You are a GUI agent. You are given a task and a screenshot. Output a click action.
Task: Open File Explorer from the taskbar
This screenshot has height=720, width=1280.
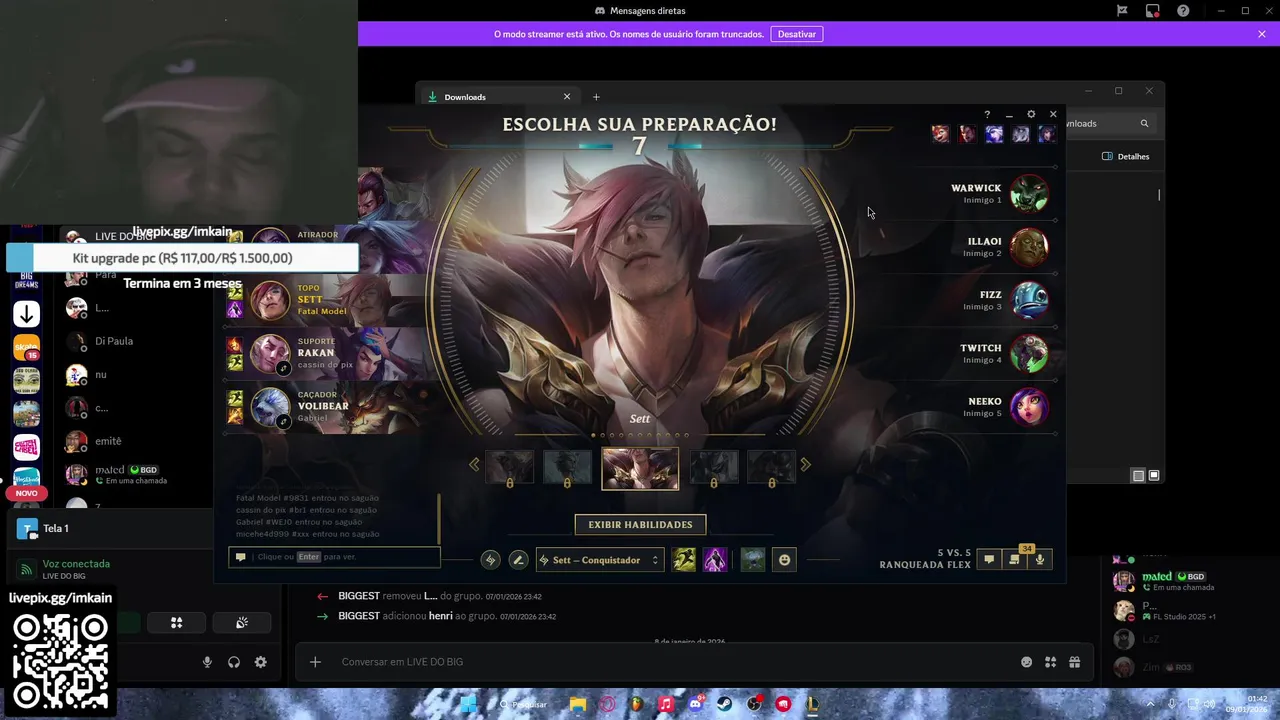pos(578,704)
